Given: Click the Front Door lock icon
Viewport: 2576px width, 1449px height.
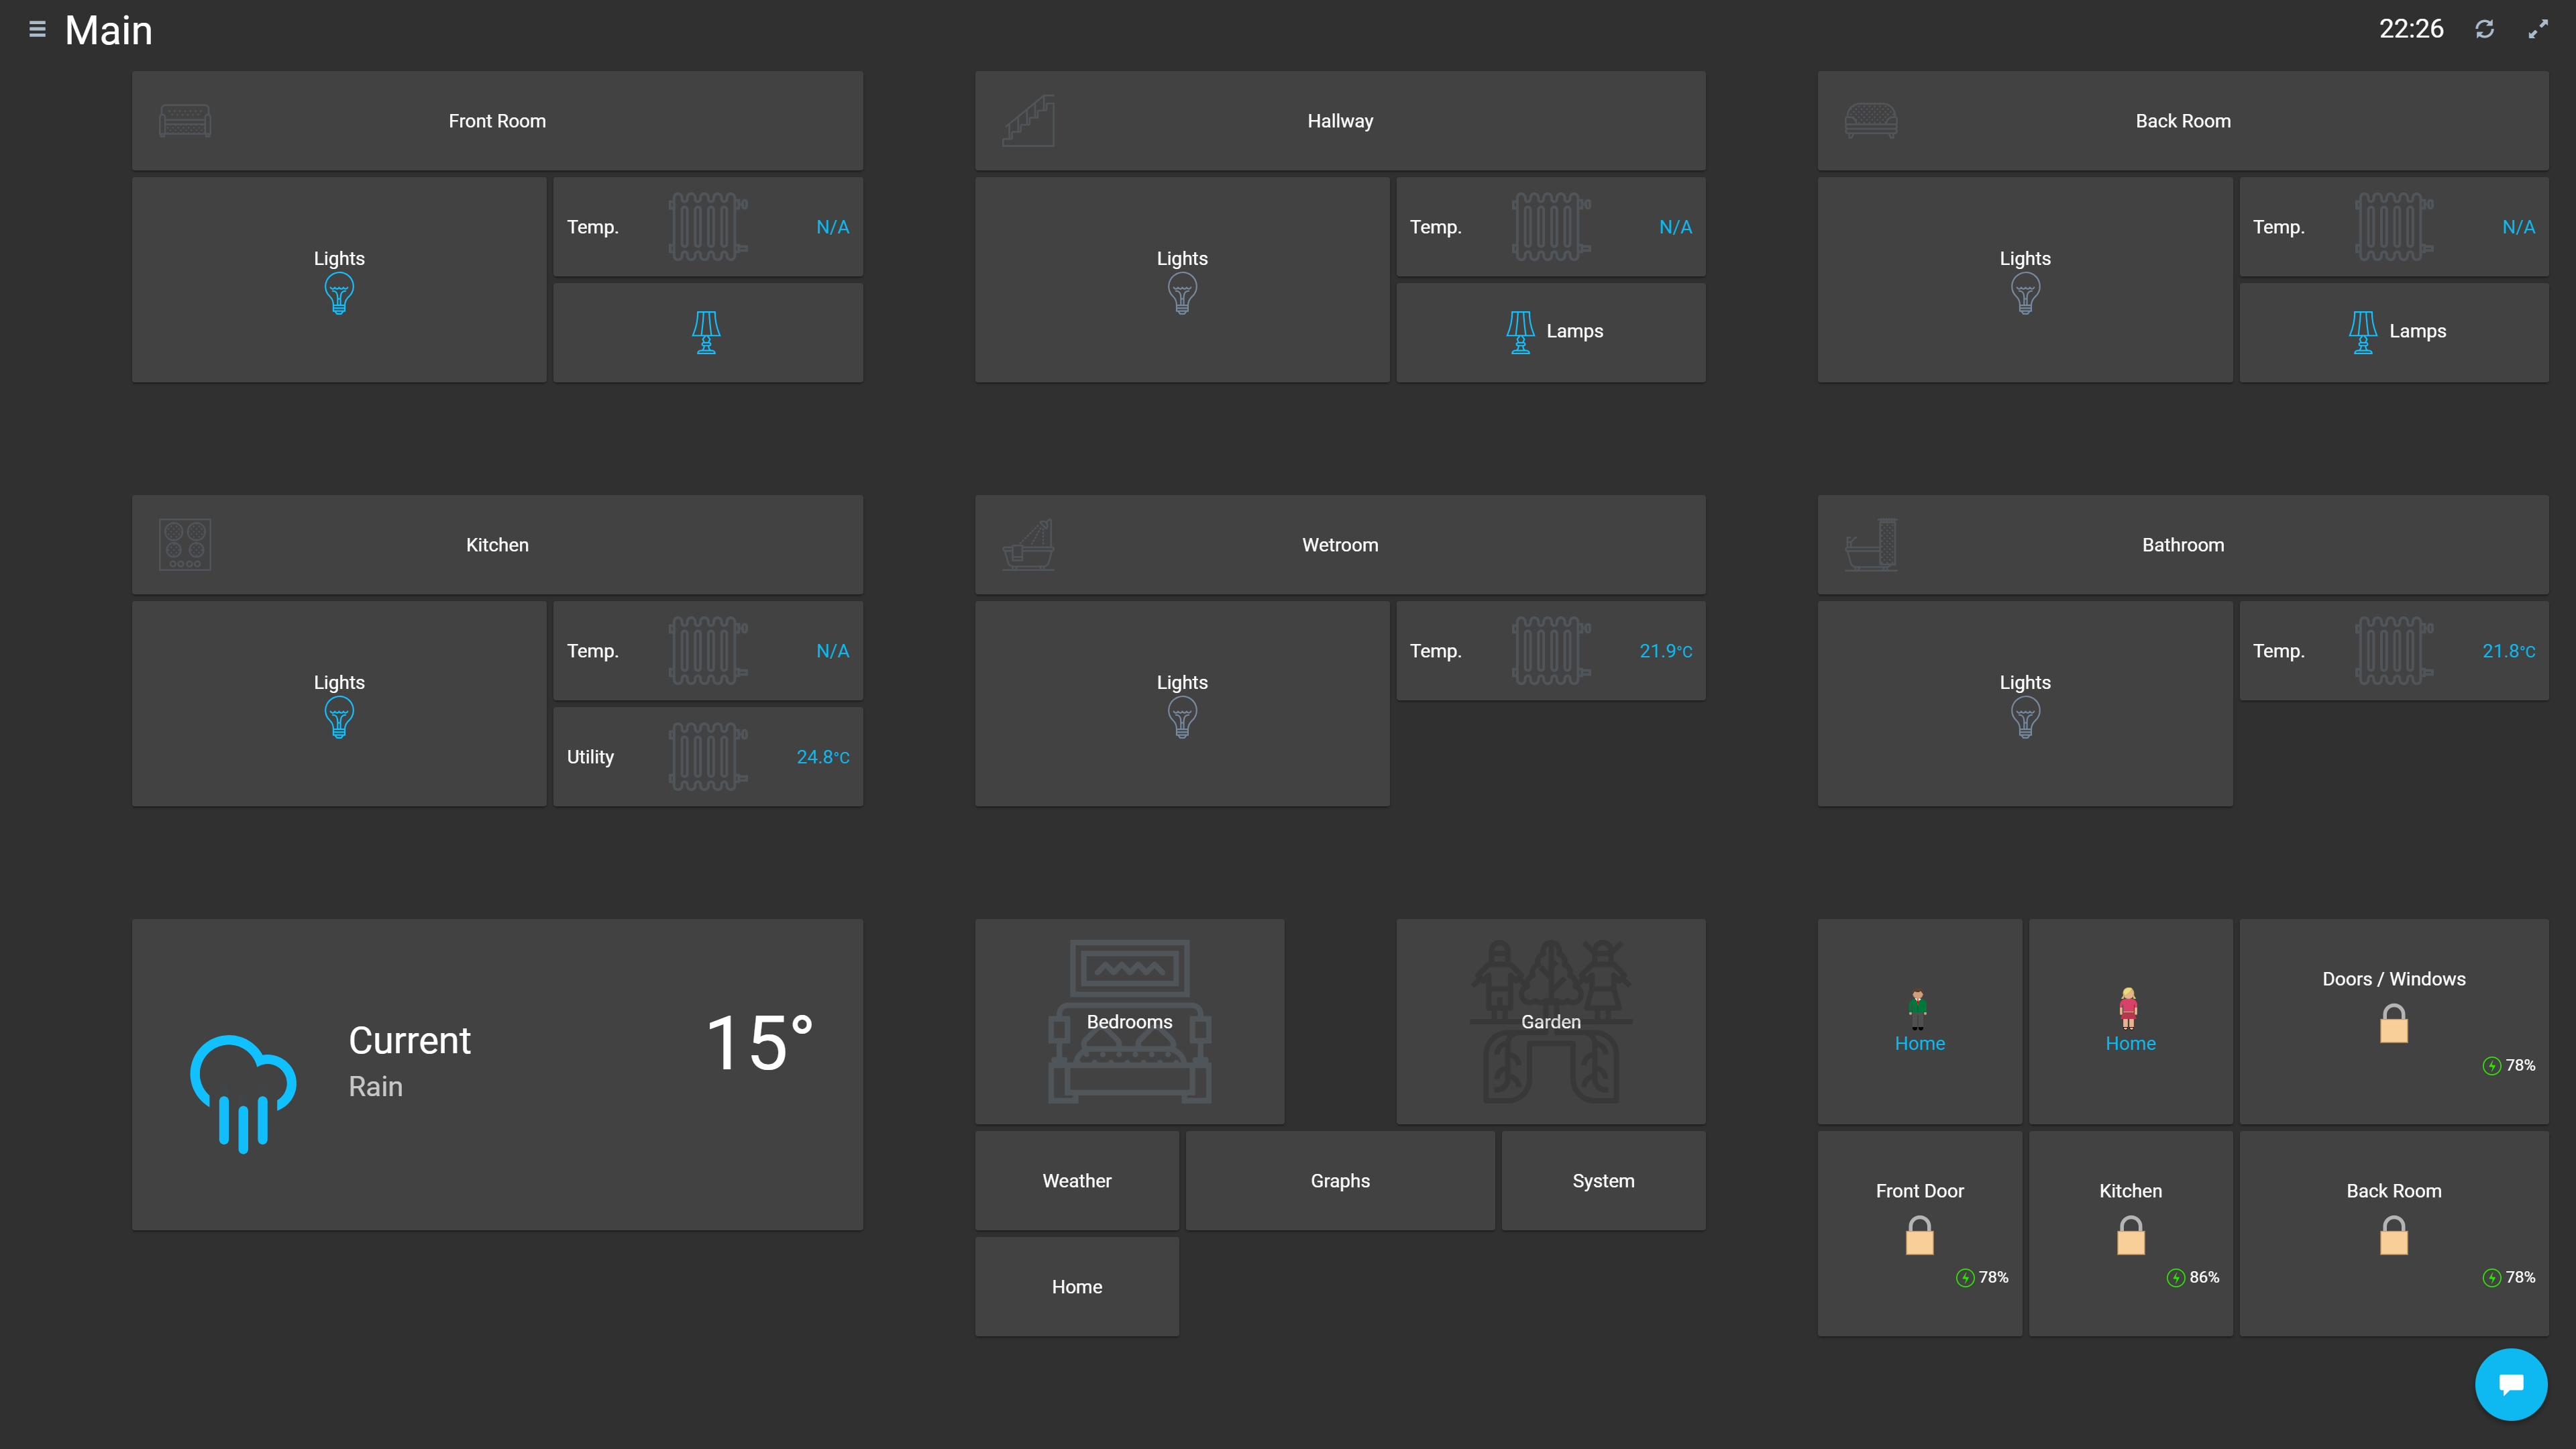Looking at the screenshot, I should (1919, 1236).
